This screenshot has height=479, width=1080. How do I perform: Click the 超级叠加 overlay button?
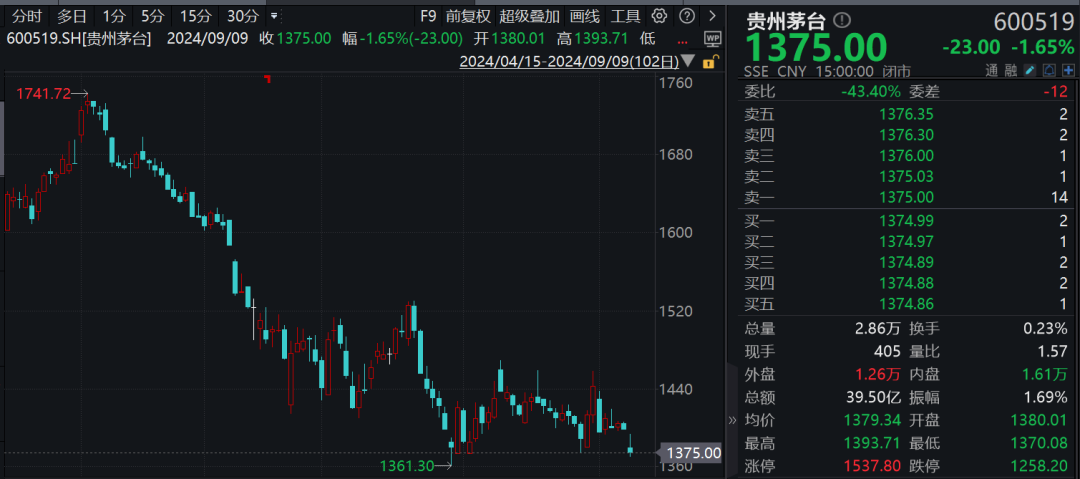point(530,16)
